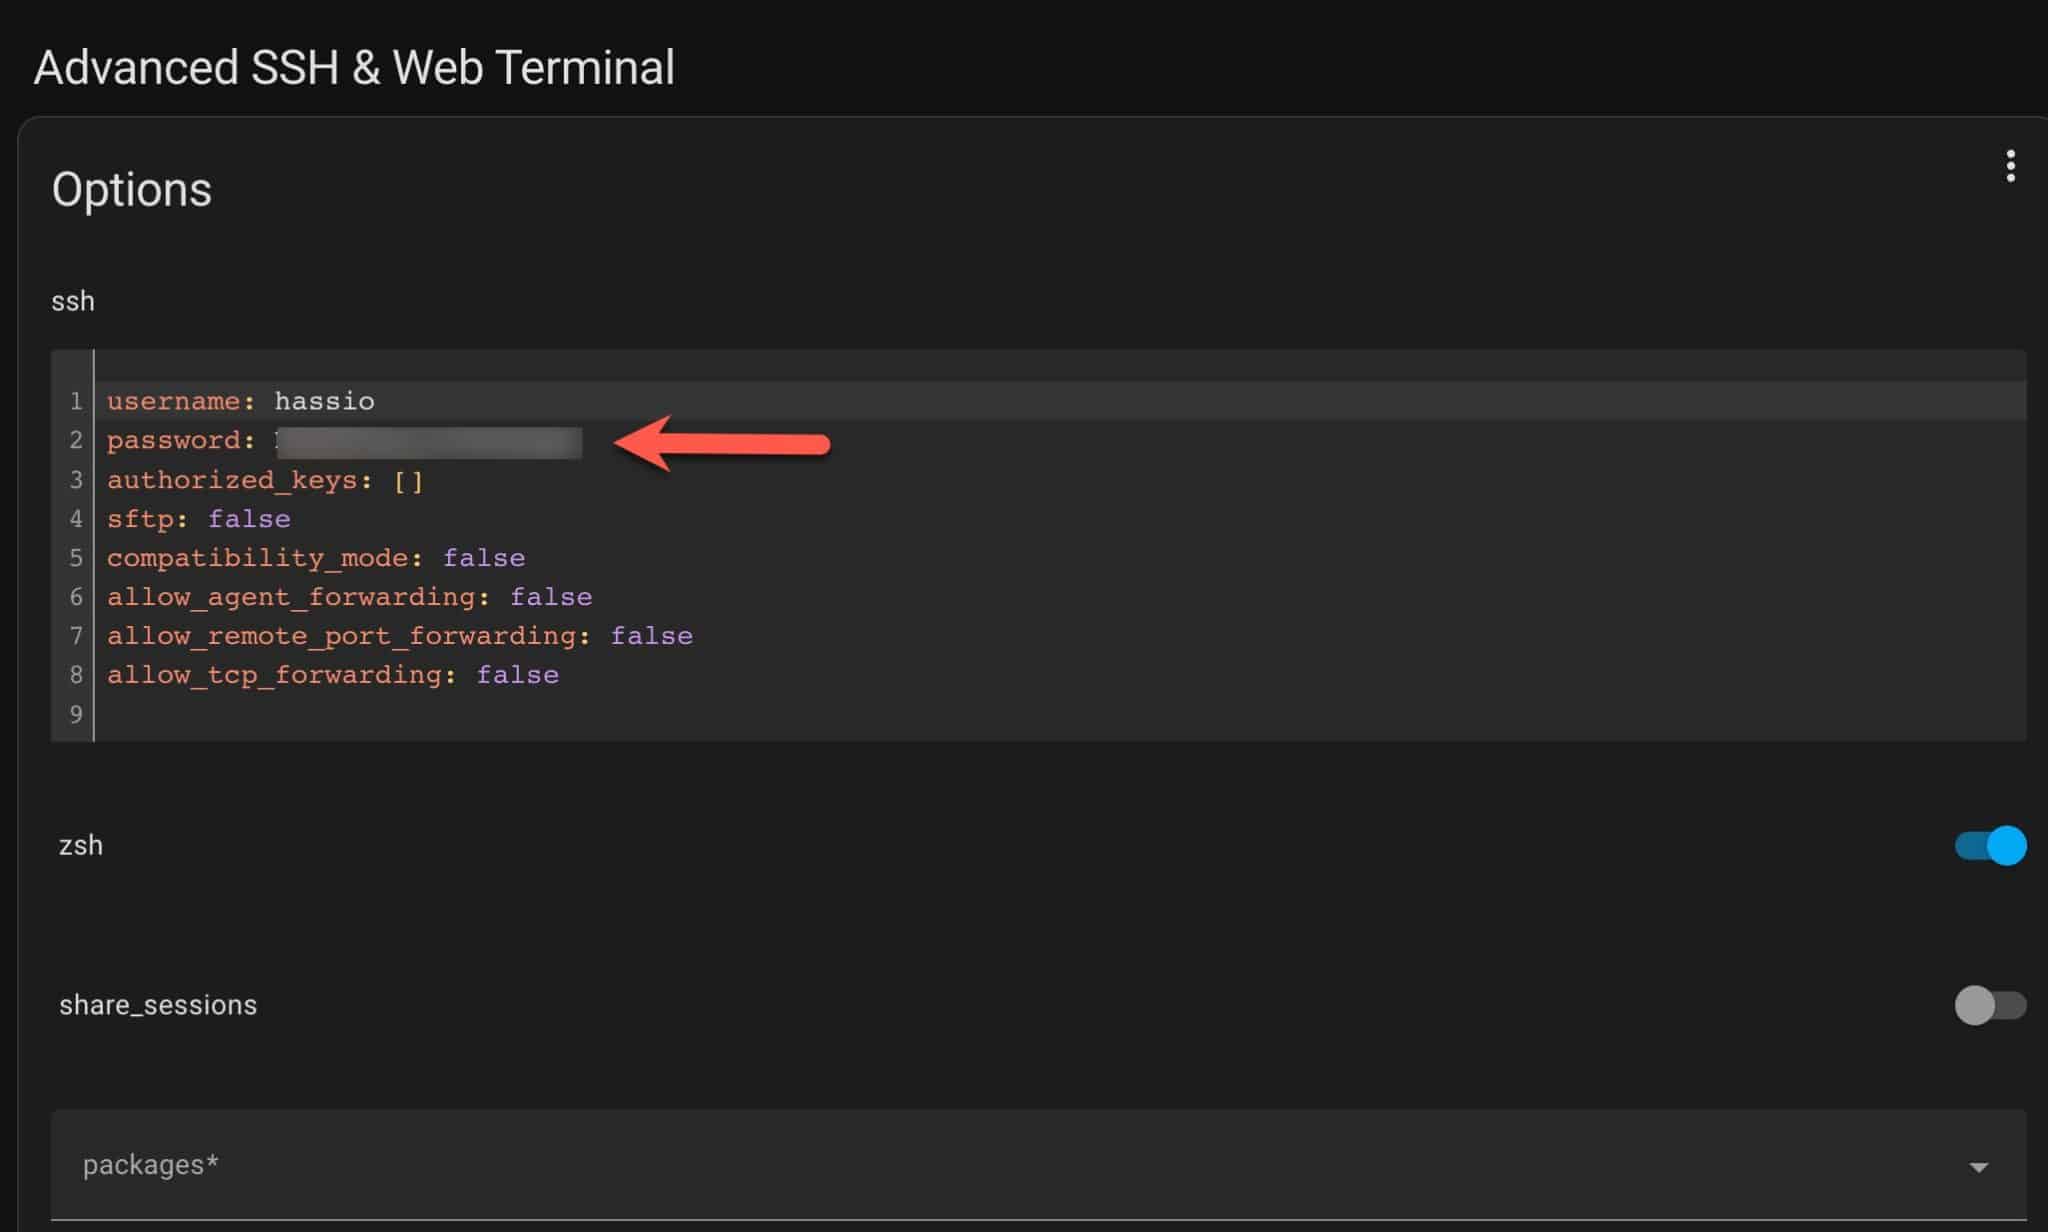This screenshot has width=2048, height=1232.
Task: Click line number 2 in the gutter
Action: pyautogui.click(x=75, y=441)
